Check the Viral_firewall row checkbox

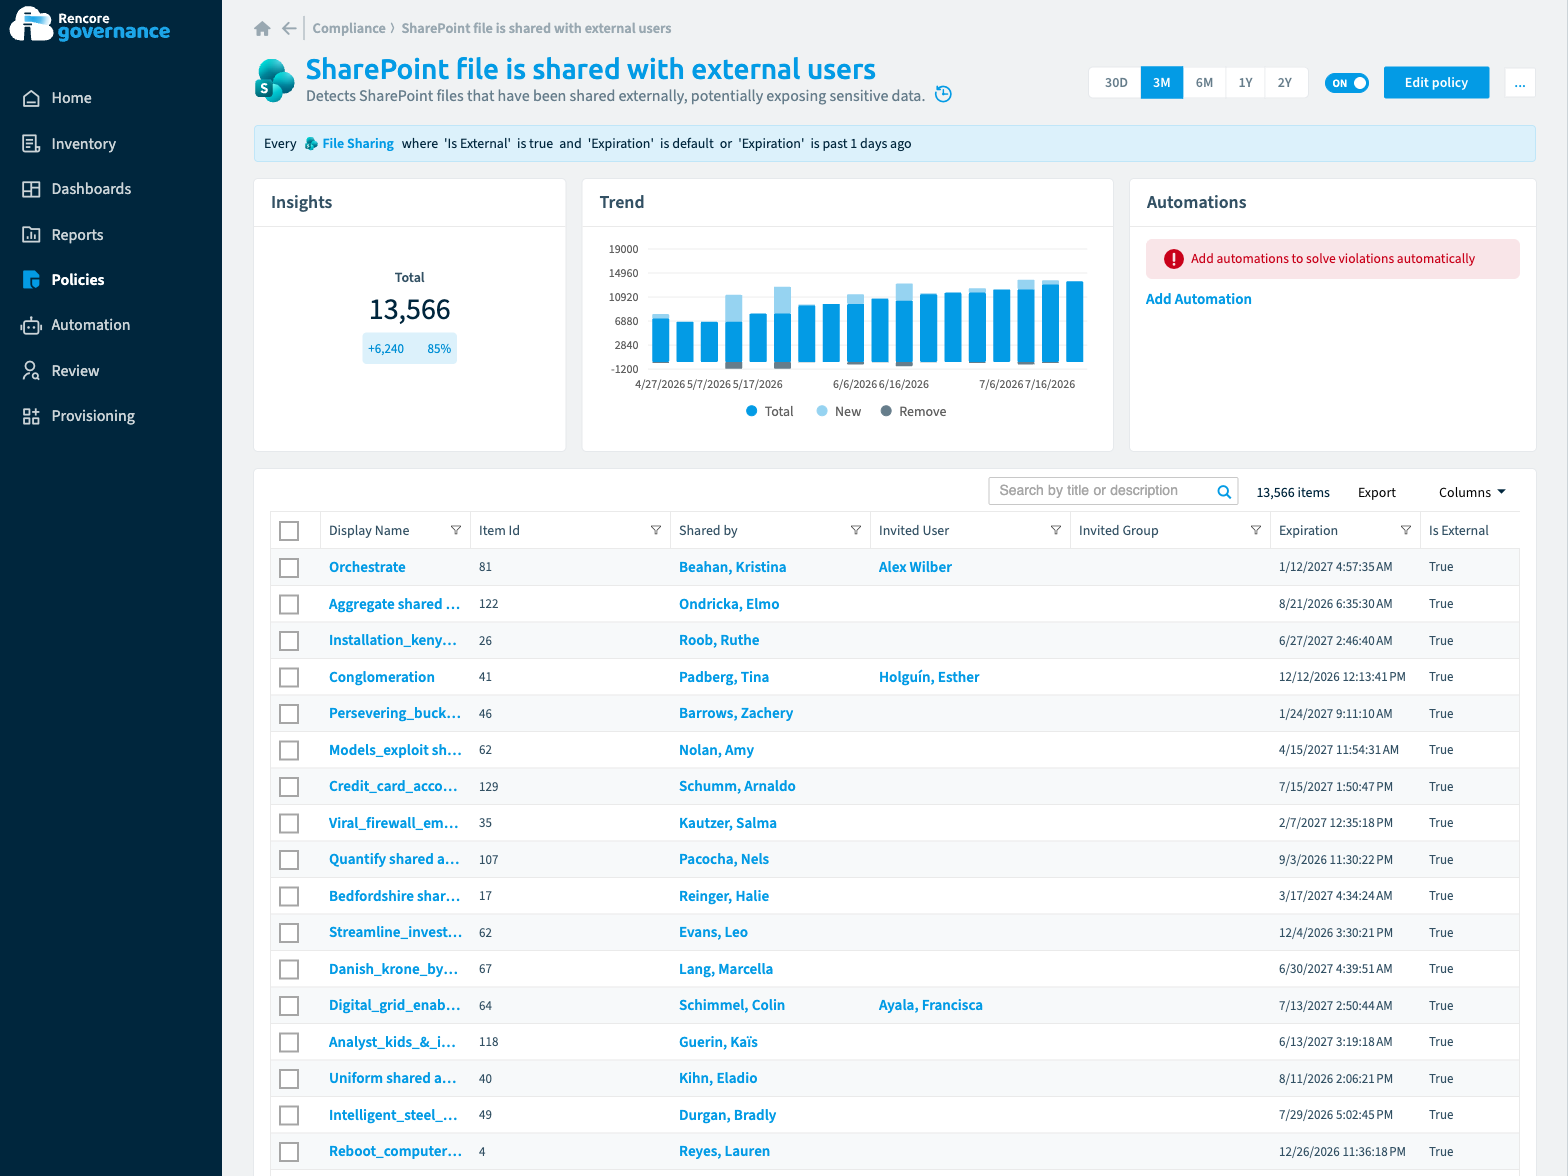(x=289, y=823)
